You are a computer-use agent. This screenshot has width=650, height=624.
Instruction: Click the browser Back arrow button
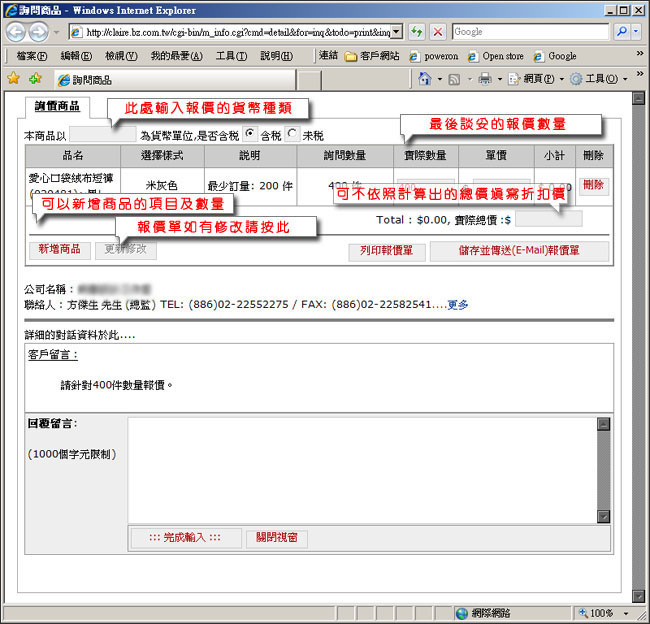[x=16, y=32]
